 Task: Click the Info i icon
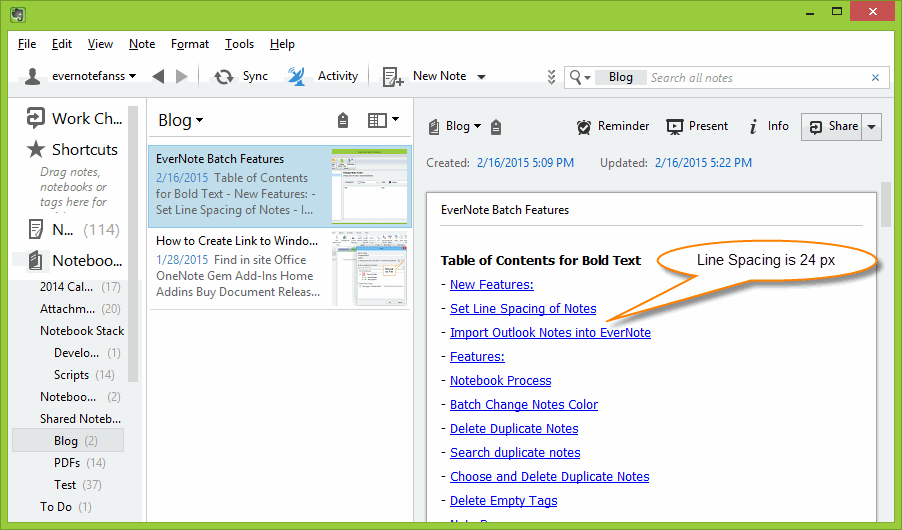tap(753, 127)
